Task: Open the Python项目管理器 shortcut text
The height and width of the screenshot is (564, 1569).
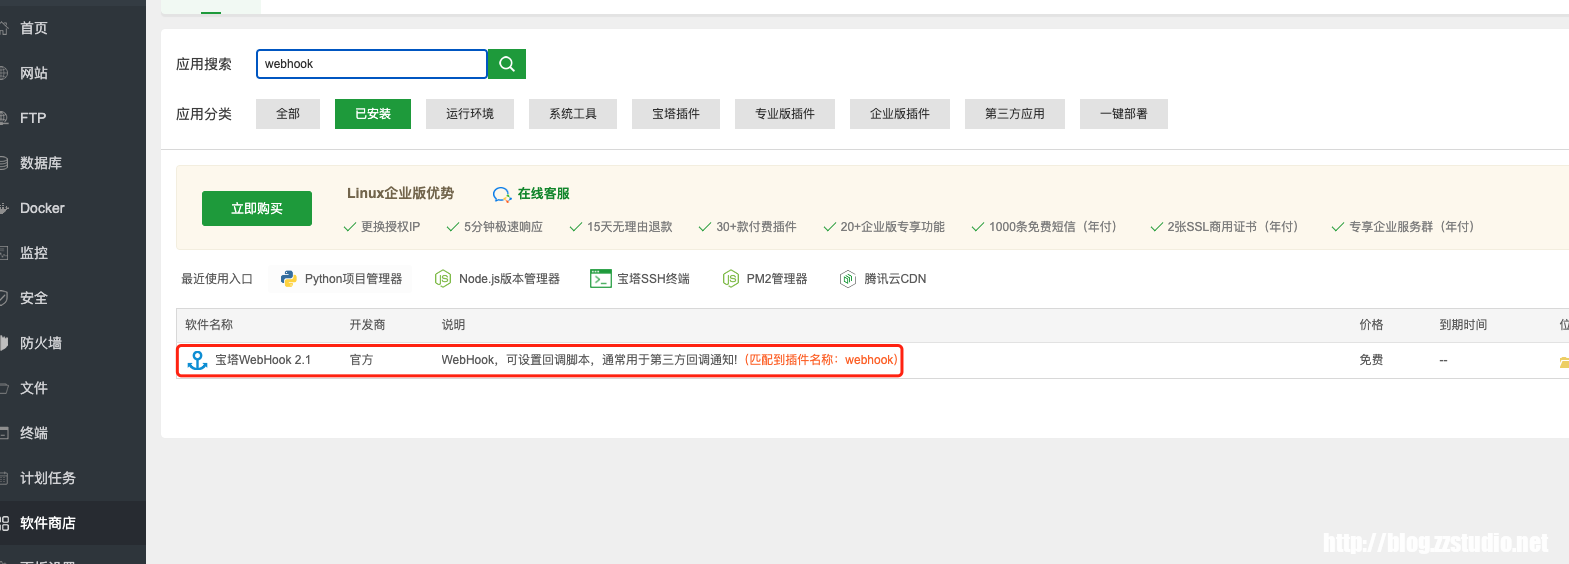Action: click(353, 279)
